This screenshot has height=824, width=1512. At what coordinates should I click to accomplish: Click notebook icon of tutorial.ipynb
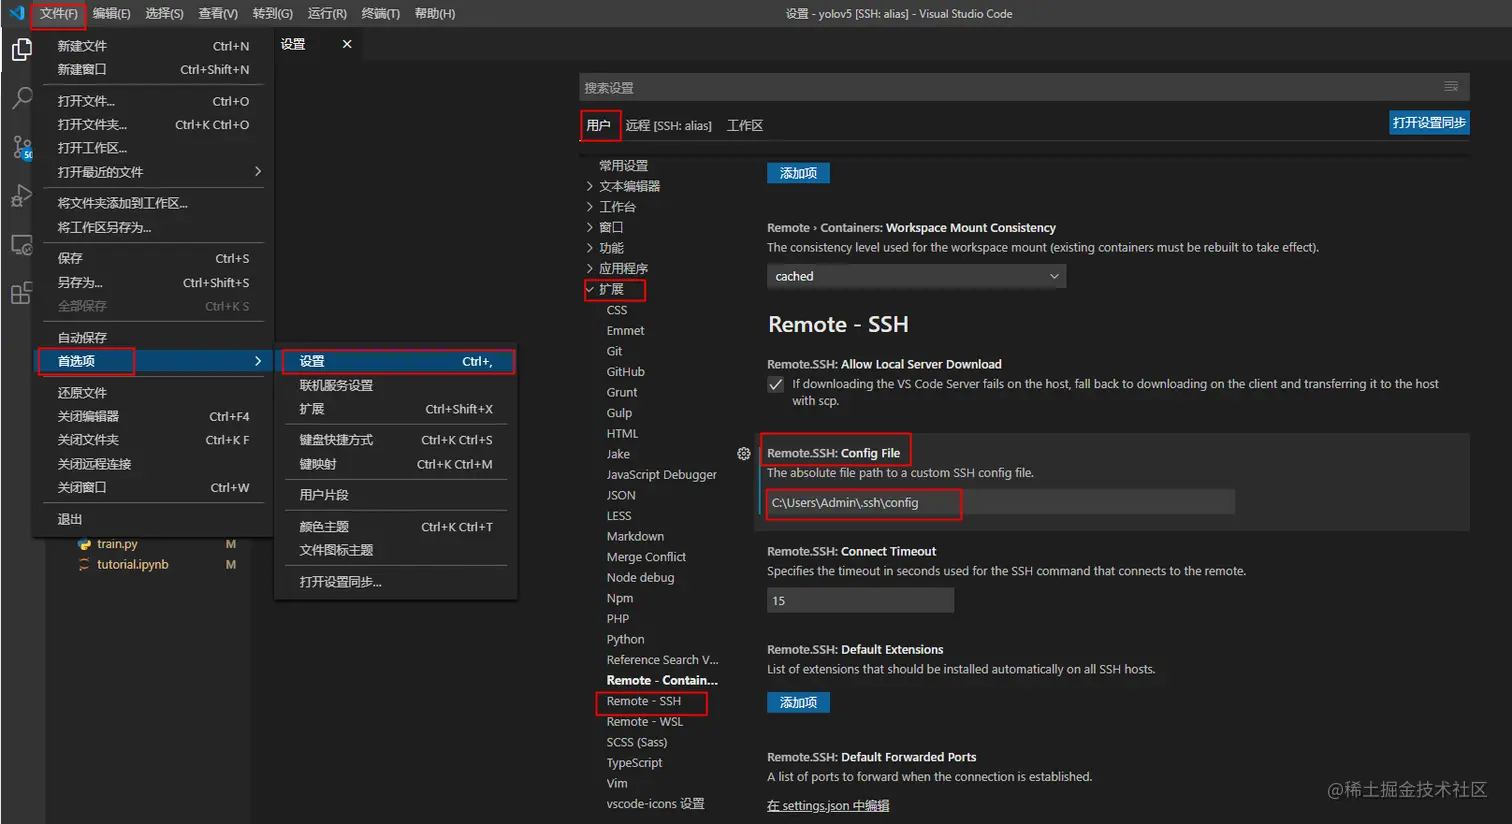click(x=84, y=565)
